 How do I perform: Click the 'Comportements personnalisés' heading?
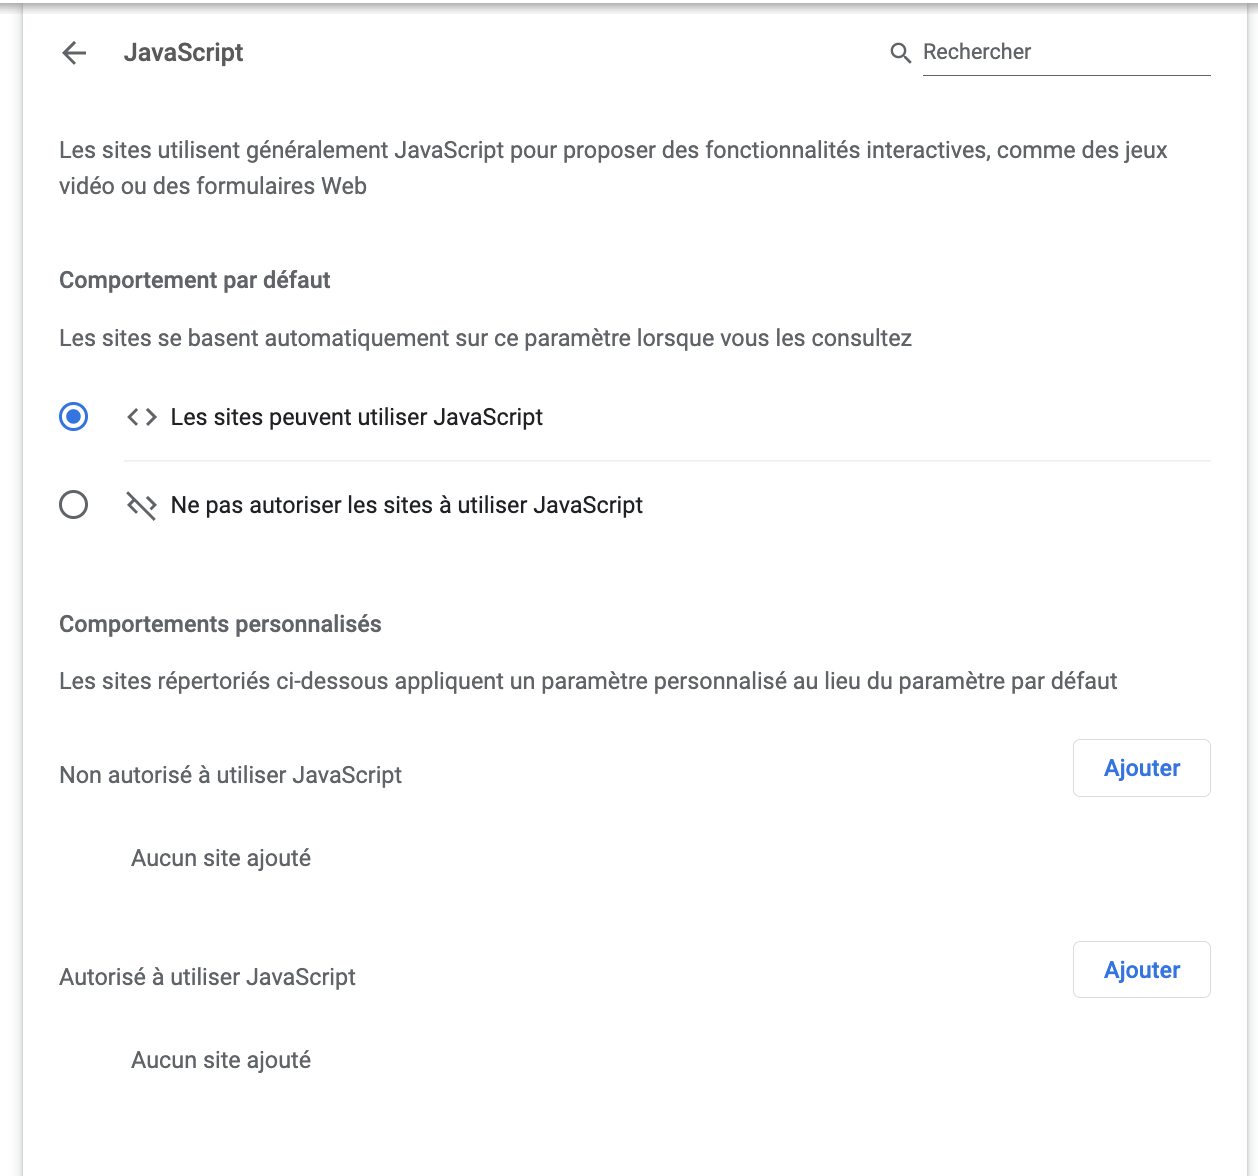(x=220, y=623)
